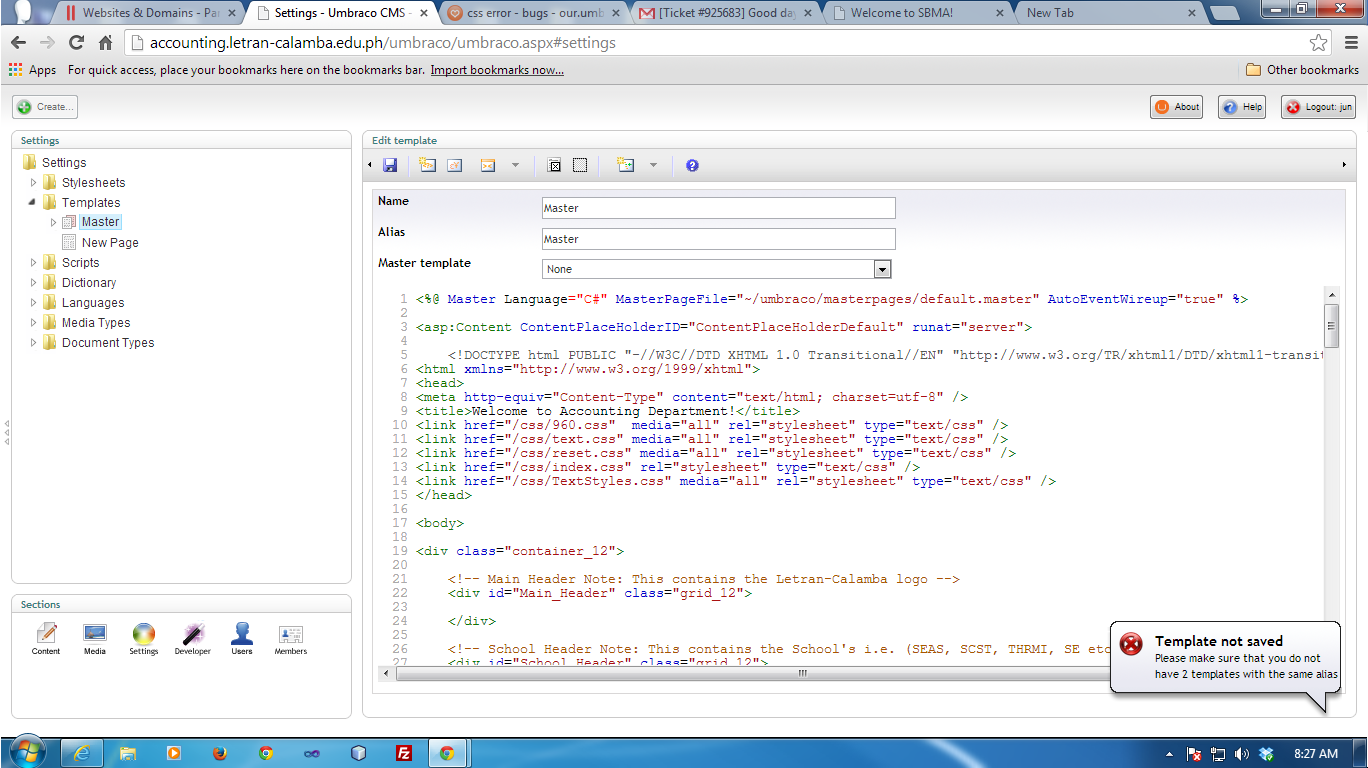Click Import bookmarks now link
Screen dimensions: 1368x768
(x=497, y=70)
